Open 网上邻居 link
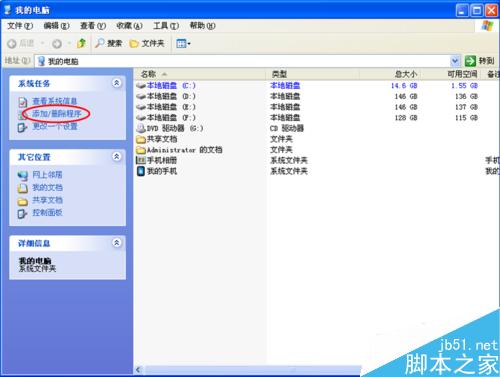The width and height of the screenshot is (500, 377). point(47,175)
